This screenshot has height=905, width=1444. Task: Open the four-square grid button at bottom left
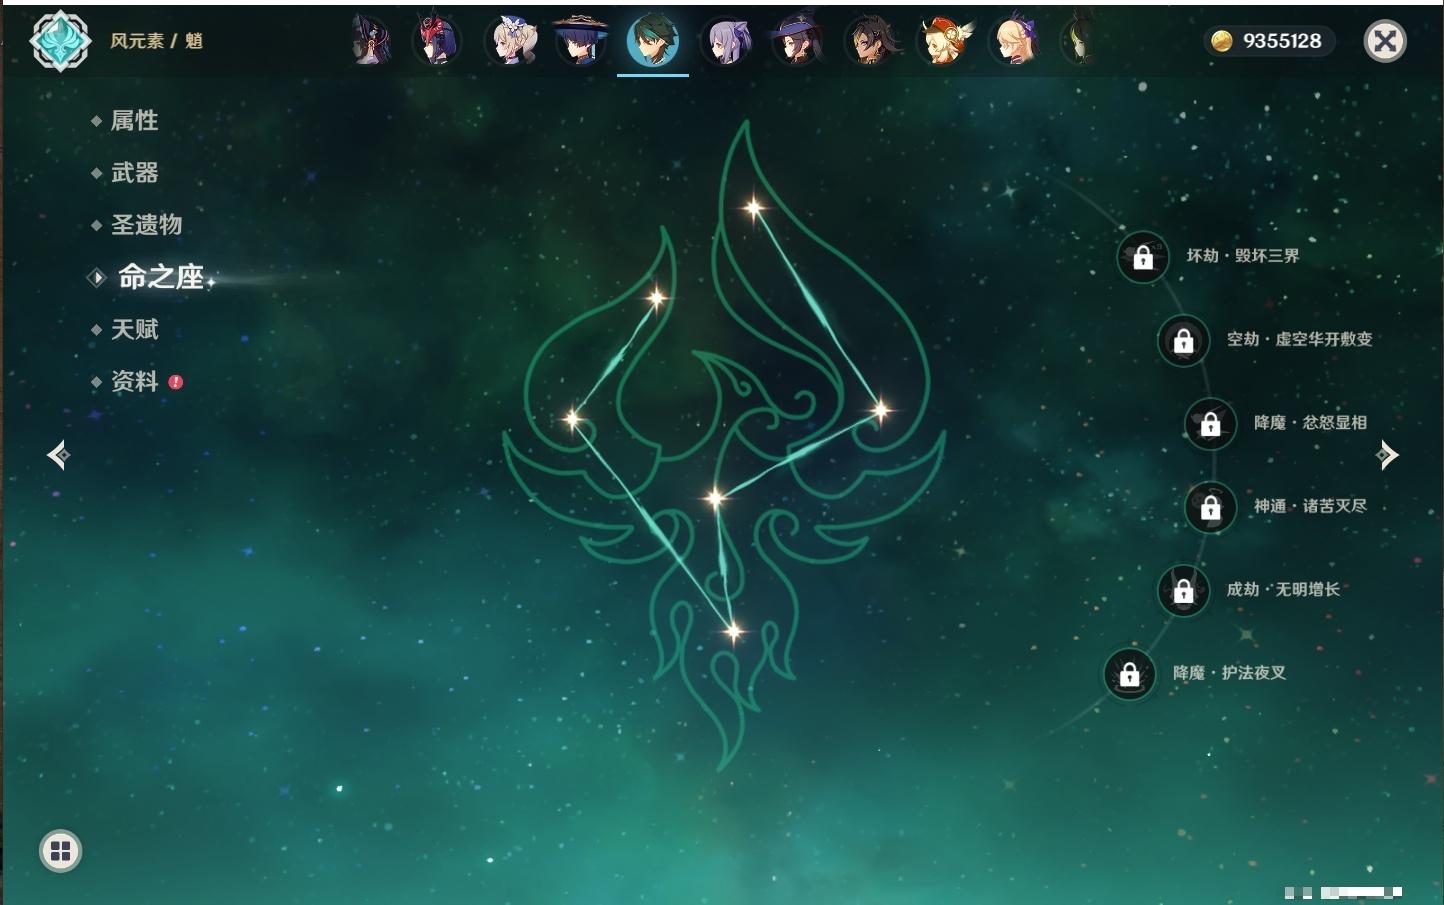pos(60,851)
